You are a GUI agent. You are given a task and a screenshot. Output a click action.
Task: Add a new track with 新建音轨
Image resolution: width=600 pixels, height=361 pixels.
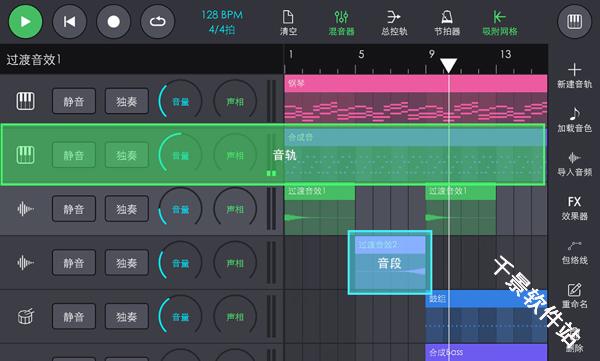(574, 76)
